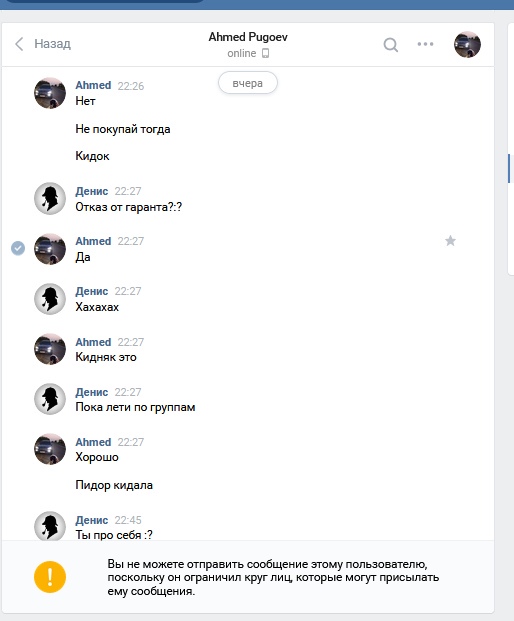The image size is (514, 621).
Task: Click the 'вчера' date pill
Action: tap(247, 83)
